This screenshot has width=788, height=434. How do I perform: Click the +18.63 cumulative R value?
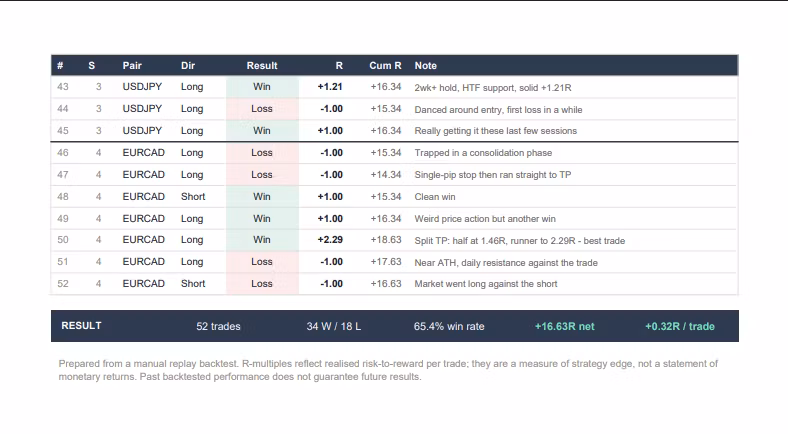click(x=386, y=240)
